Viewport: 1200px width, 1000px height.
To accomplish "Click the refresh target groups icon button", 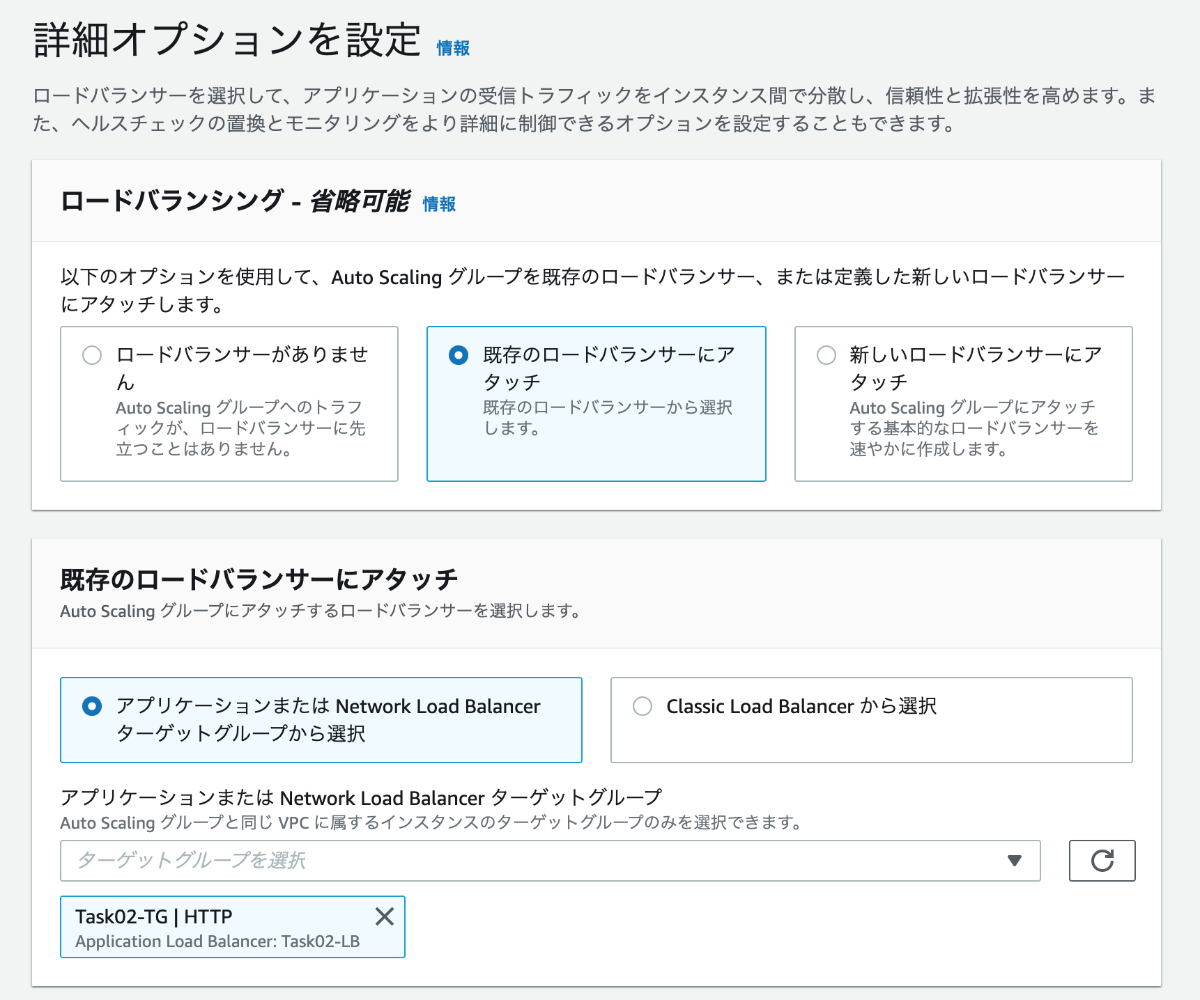I will click(1102, 861).
